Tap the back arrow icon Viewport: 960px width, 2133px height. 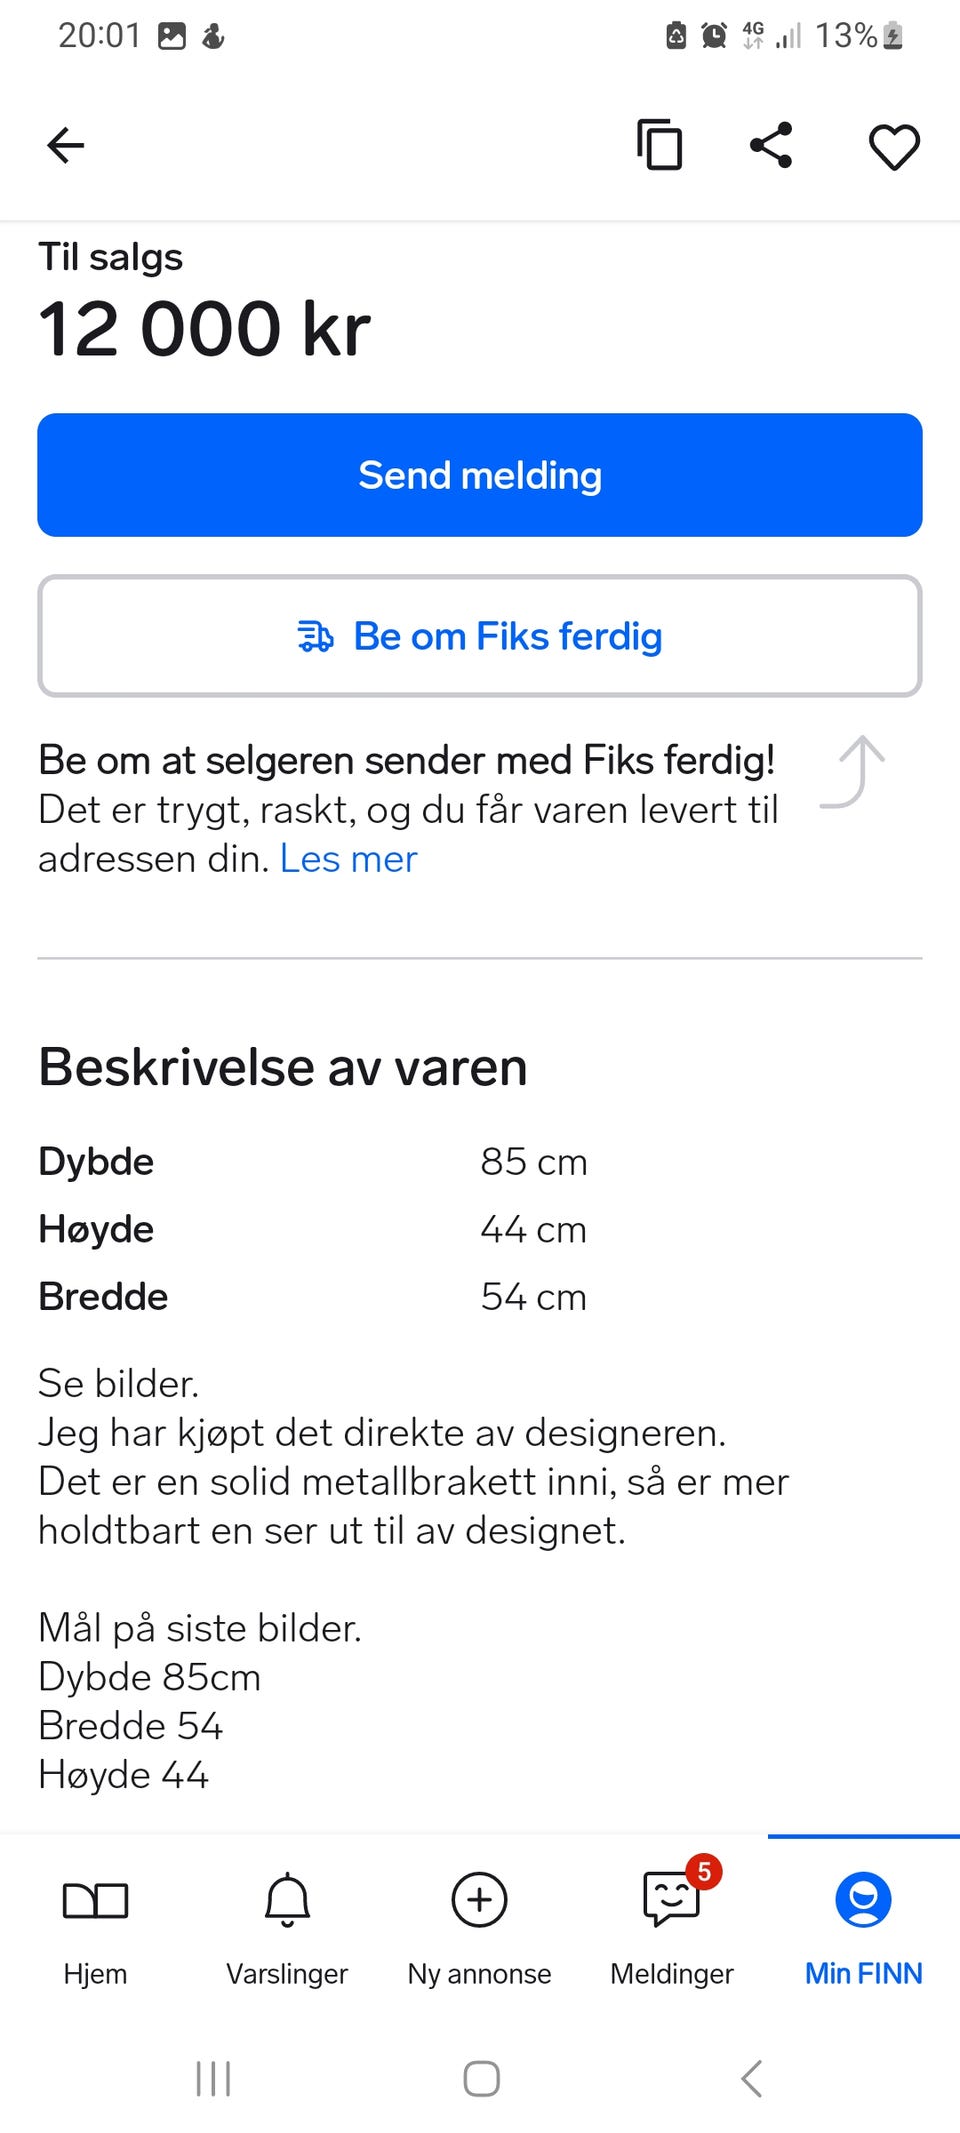(x=66, y=146)
